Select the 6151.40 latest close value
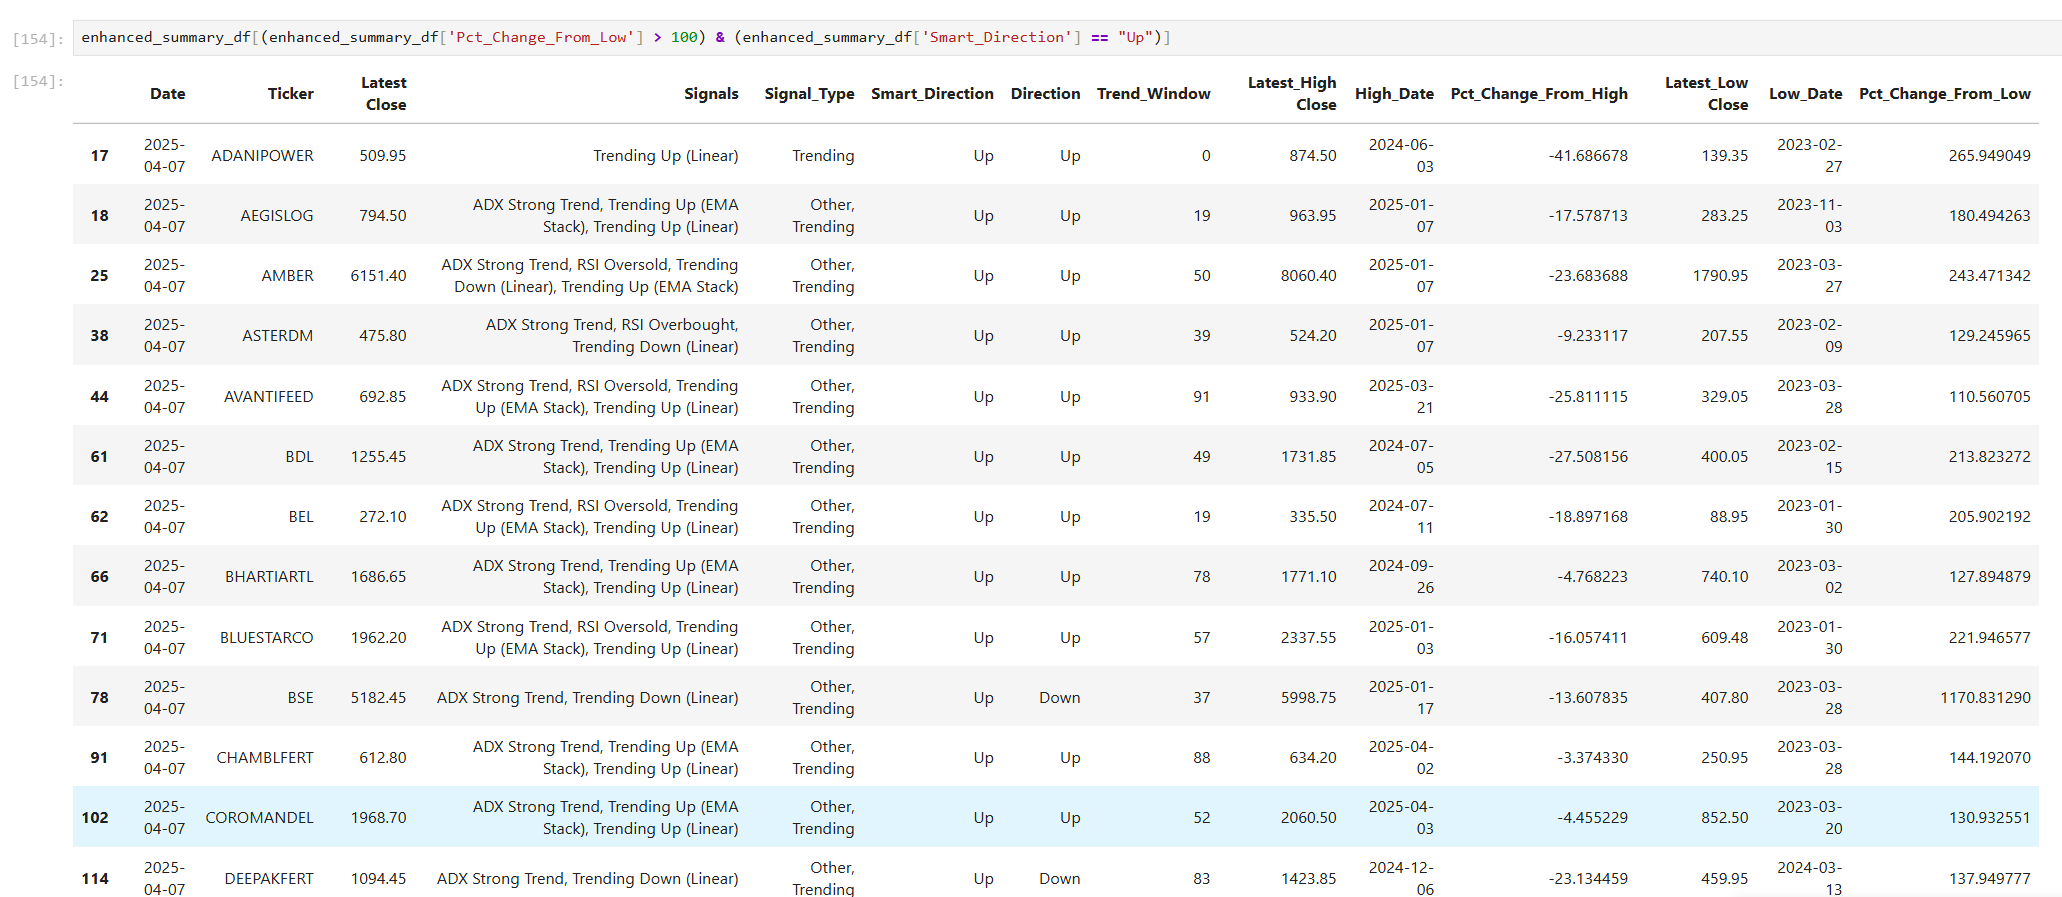The height and width of the screenshot is (897, 2062). pos(378,276)
